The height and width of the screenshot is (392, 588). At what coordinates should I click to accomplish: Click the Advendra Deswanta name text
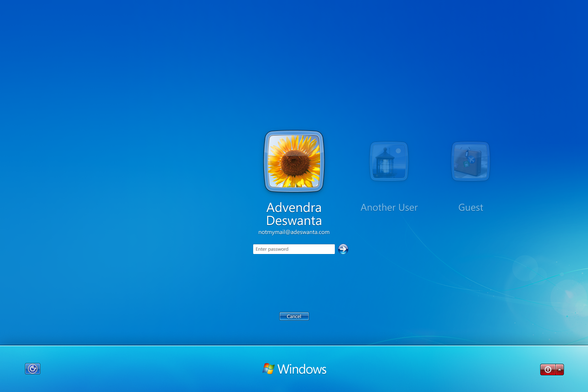pyautogui.click(x=294, y=214)
